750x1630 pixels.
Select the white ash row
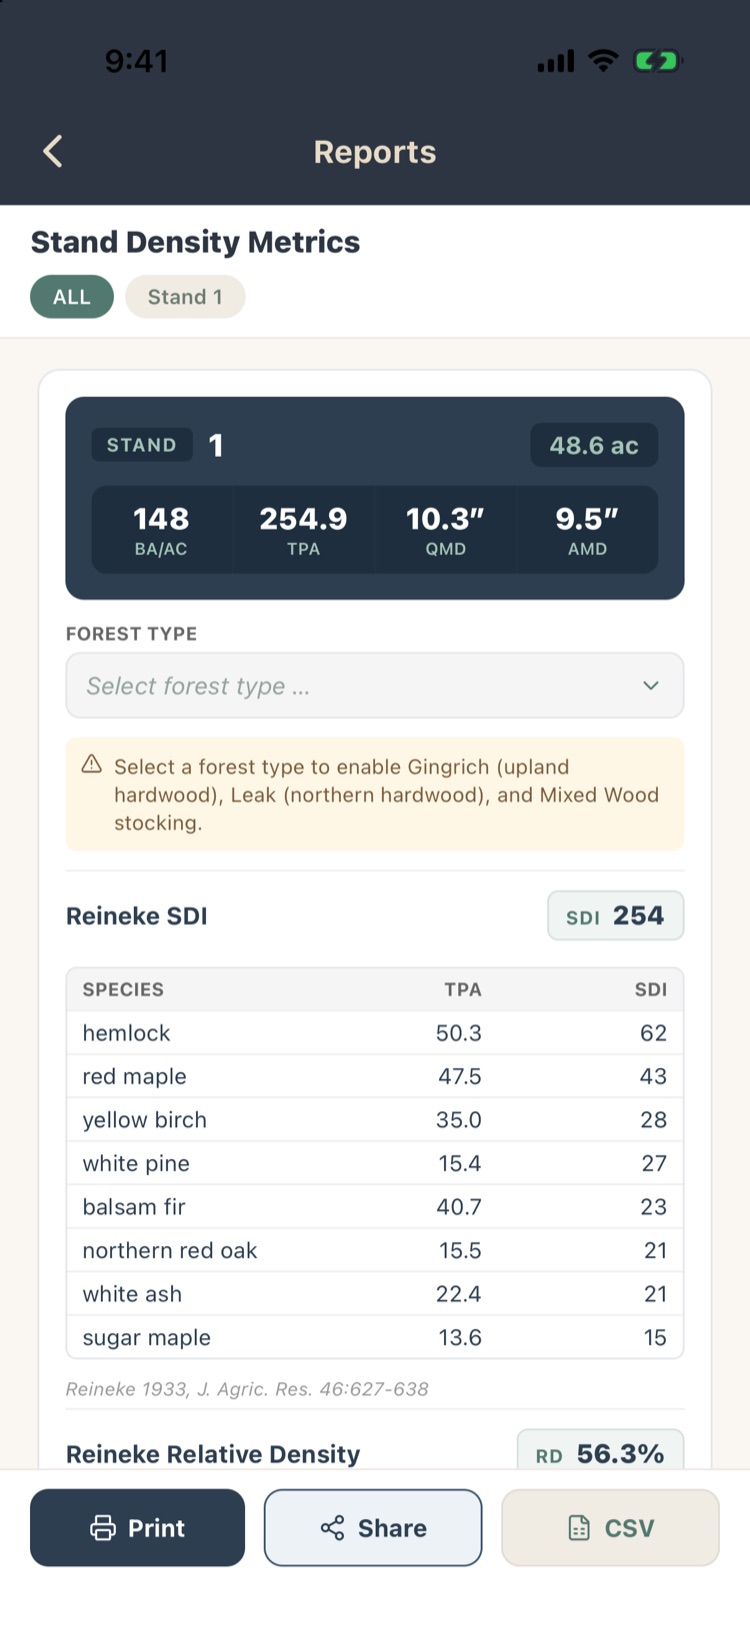tap(375, 1294)
